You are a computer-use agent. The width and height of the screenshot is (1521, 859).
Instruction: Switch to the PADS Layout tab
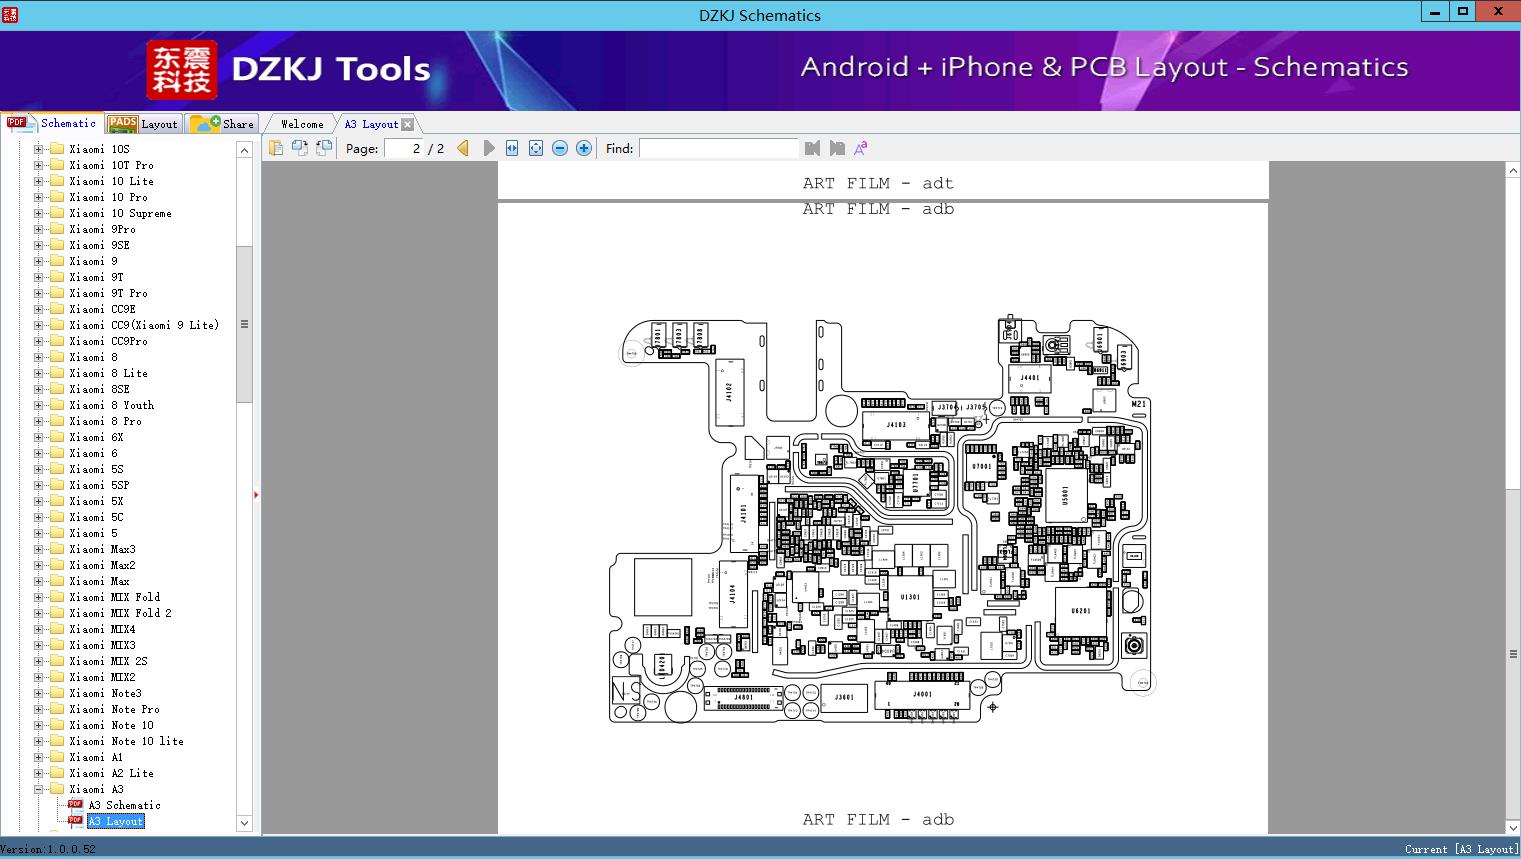(x=143, y=124)
